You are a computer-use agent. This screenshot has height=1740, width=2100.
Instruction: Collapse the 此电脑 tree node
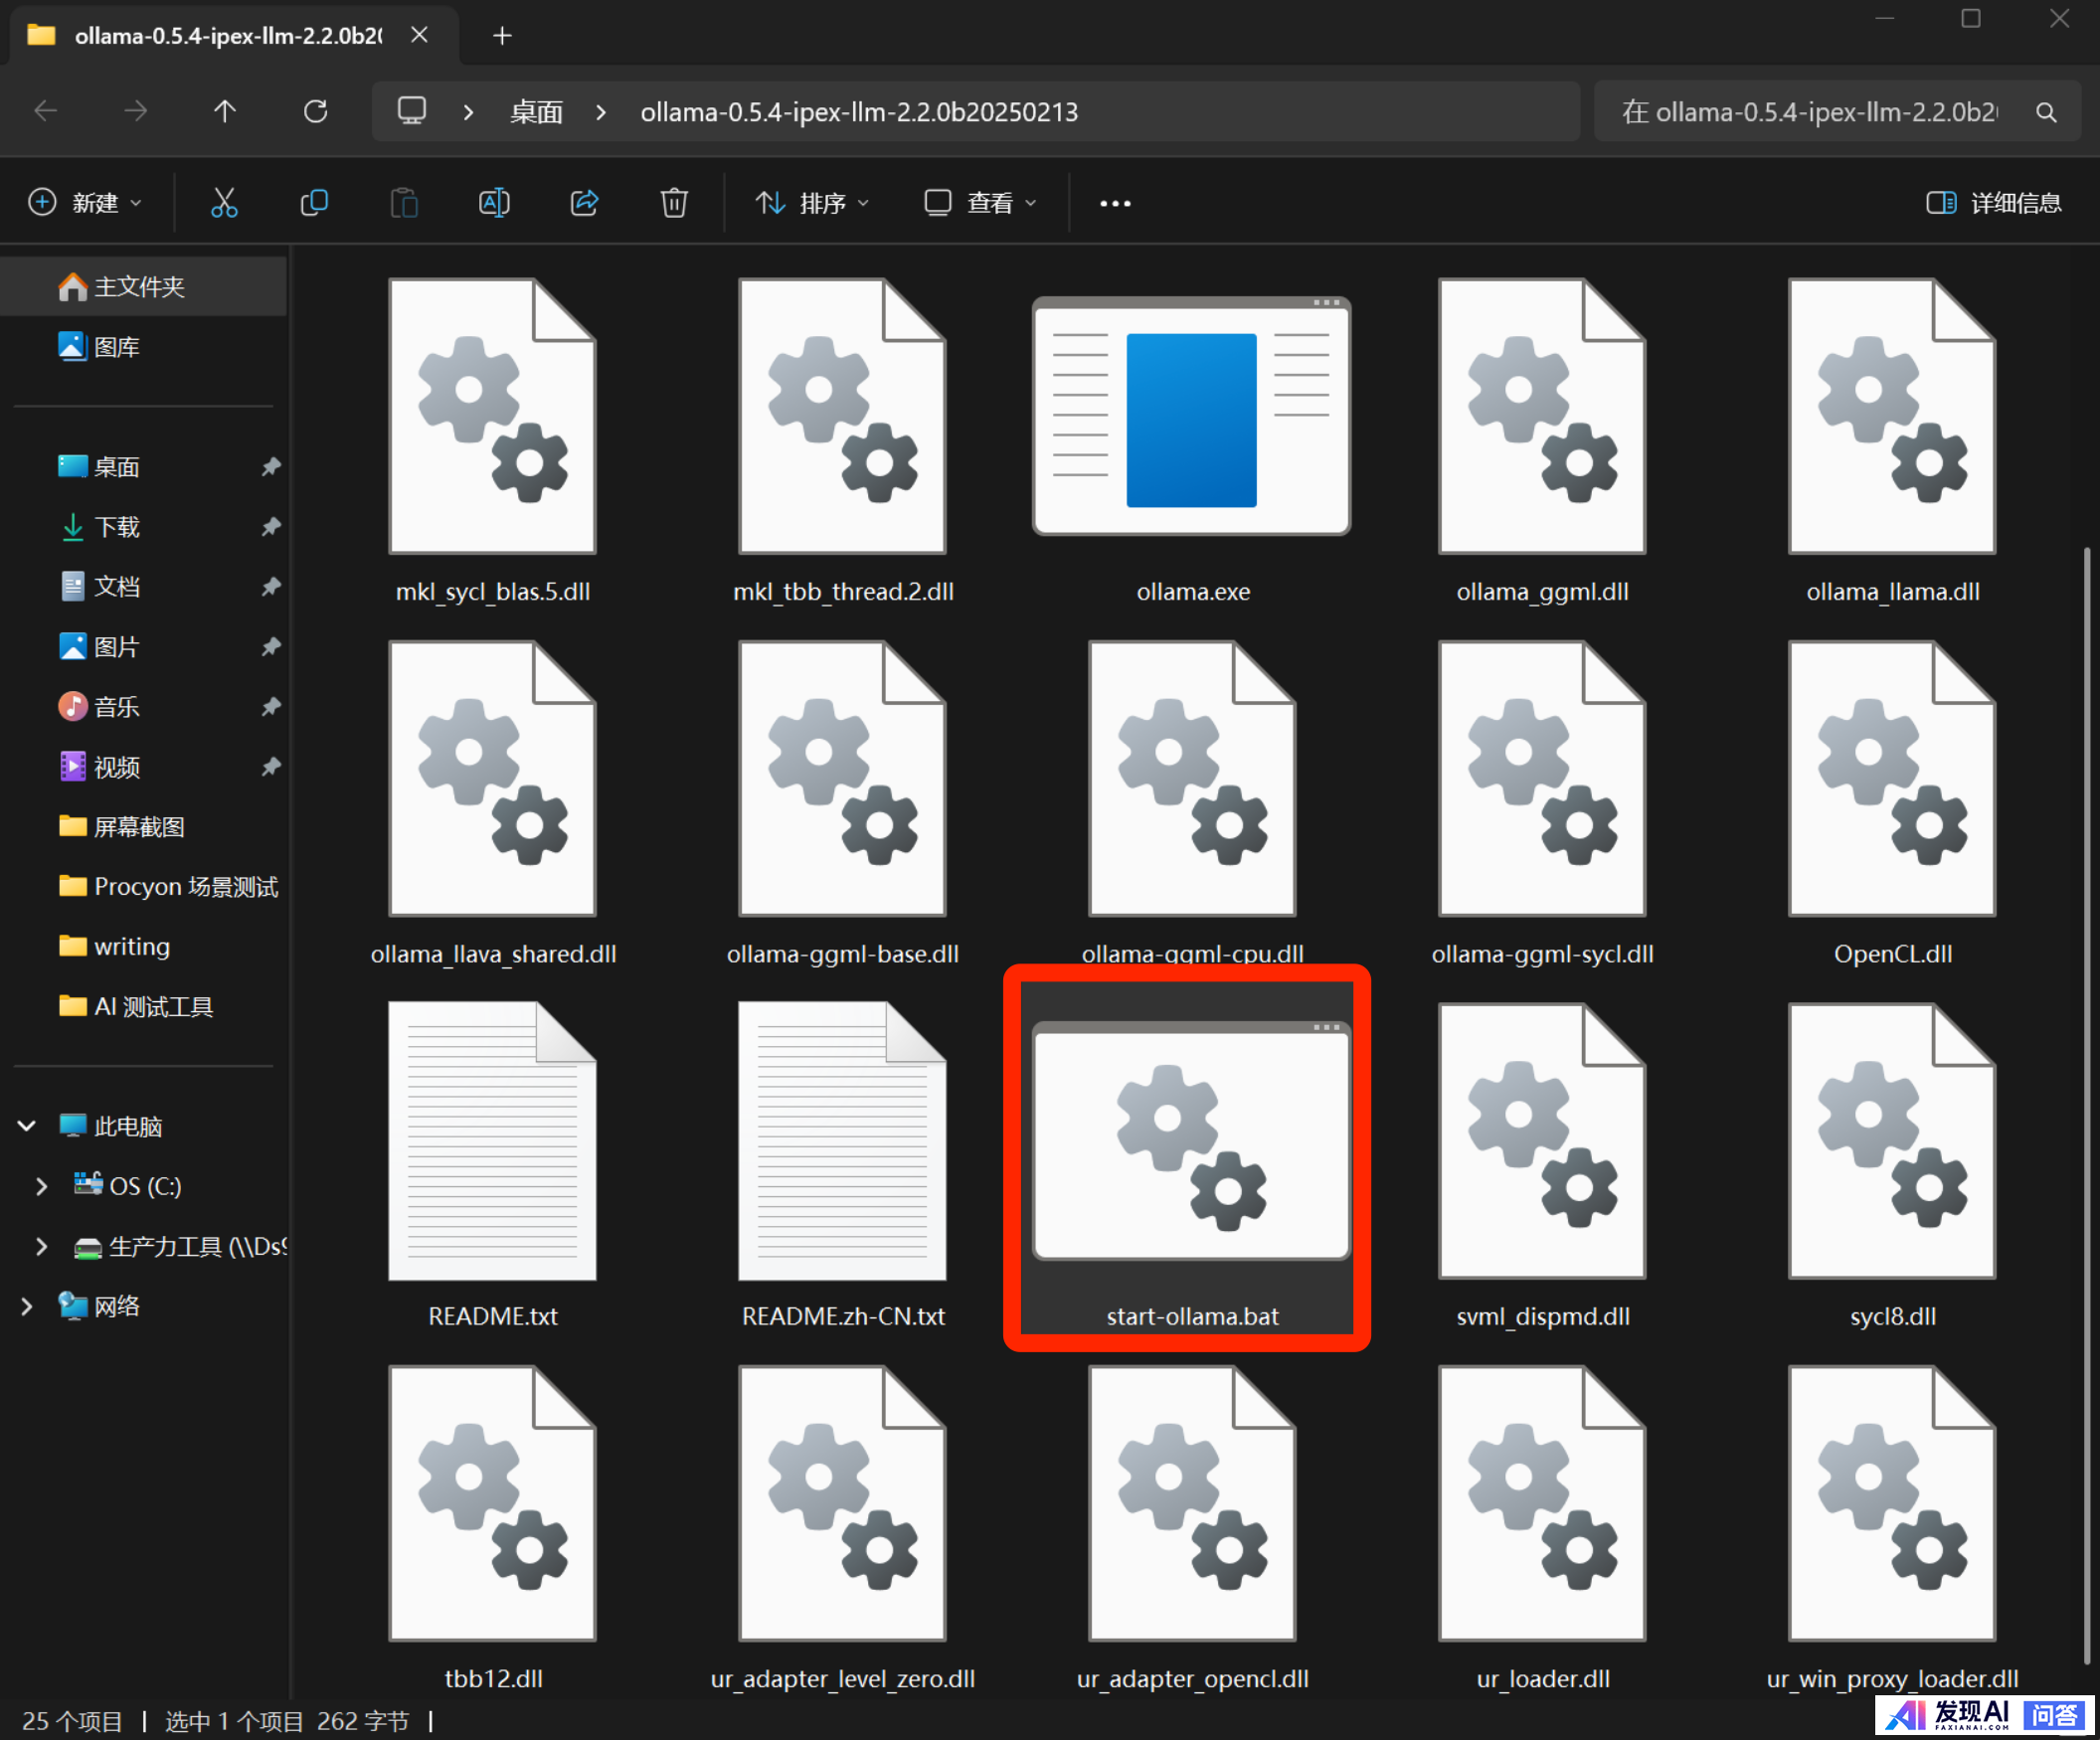click(x=27, y=1126)
